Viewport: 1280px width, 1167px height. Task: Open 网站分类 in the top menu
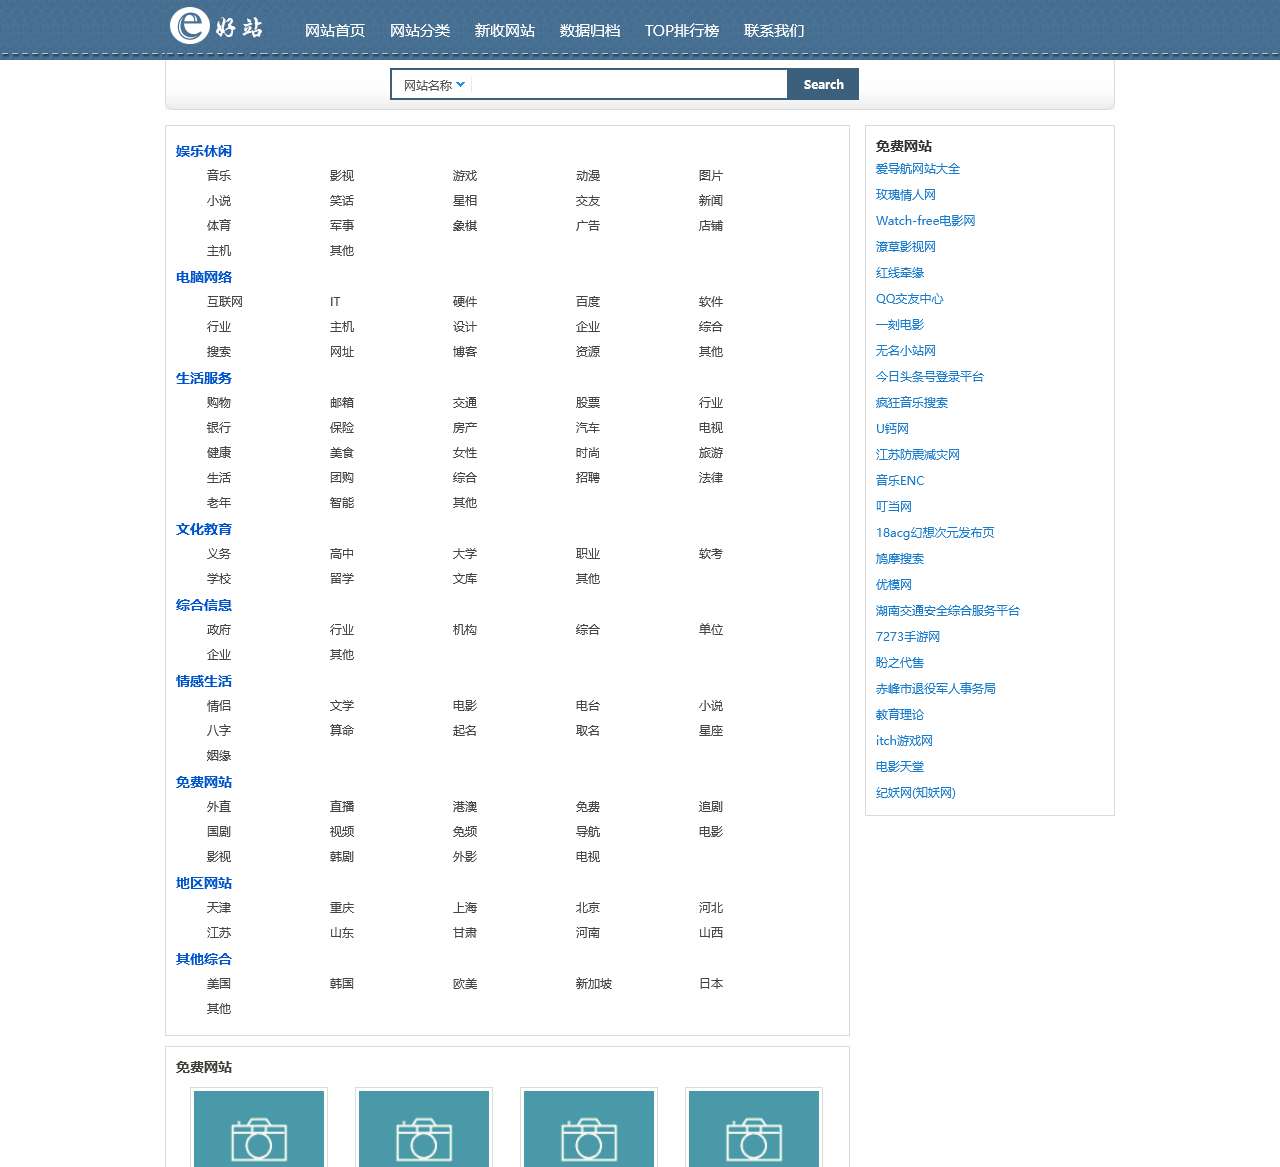[420, 31]
